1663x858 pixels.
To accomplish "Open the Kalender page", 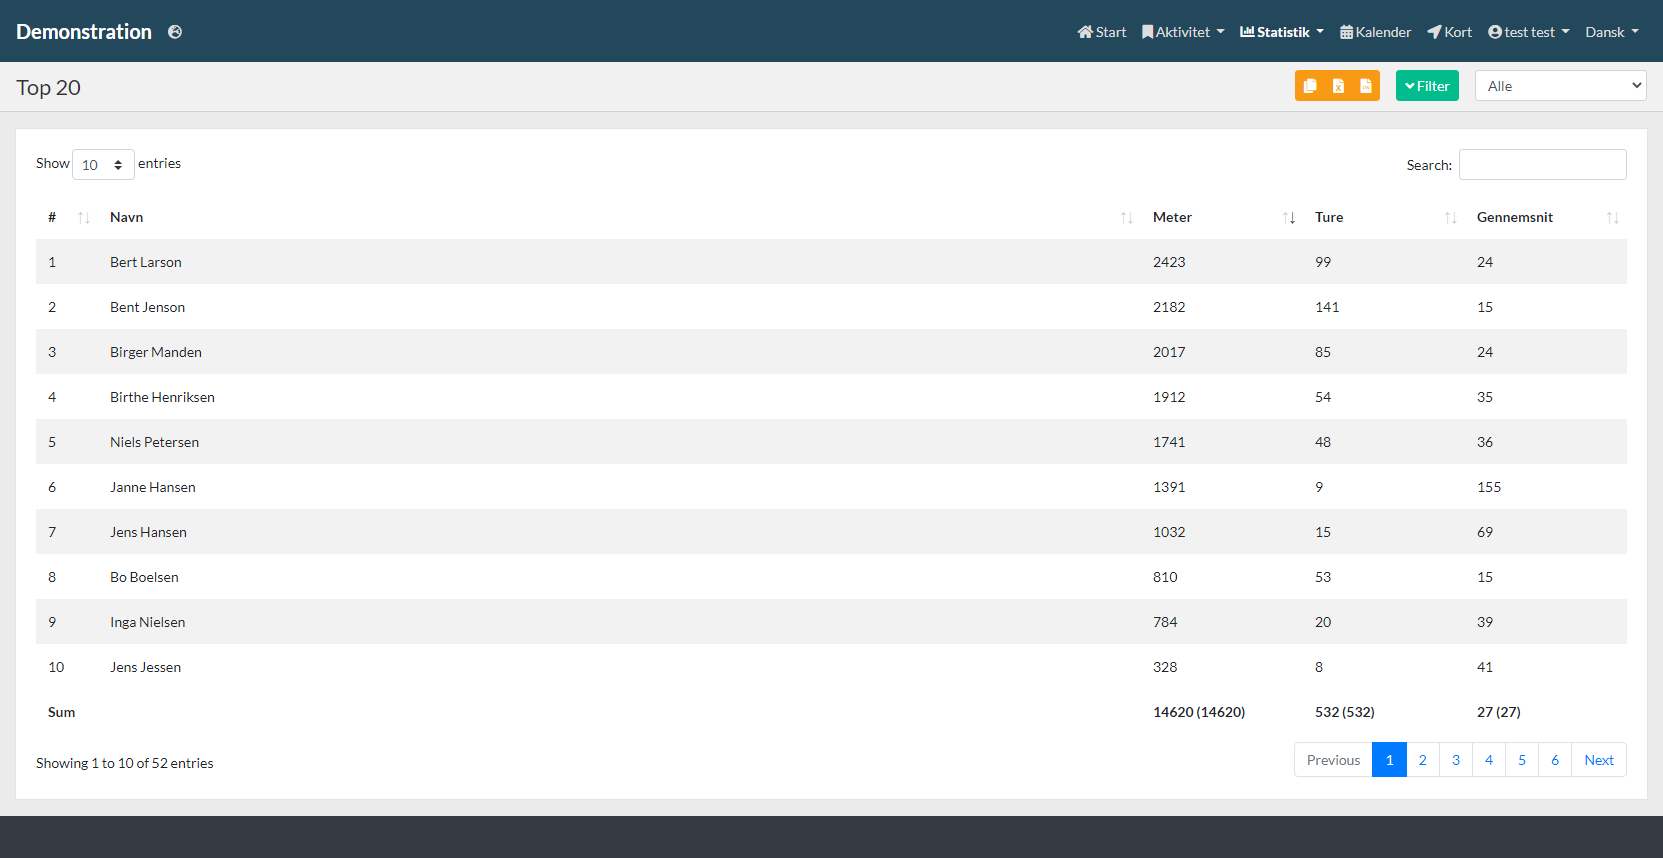I will [1376, 32].
